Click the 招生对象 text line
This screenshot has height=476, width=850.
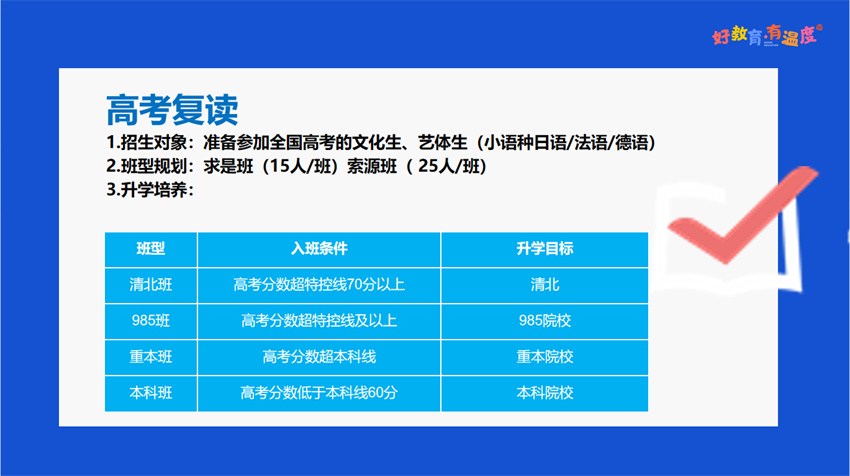click(380, 143)
